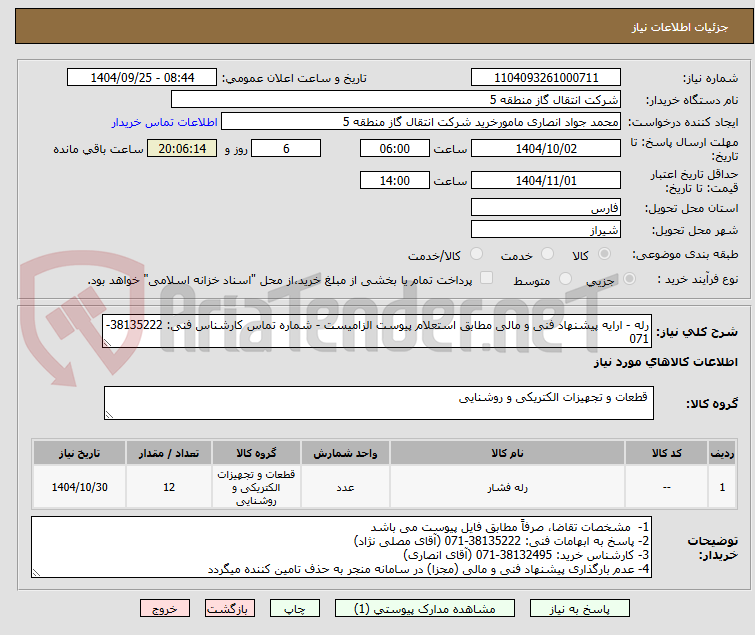This screenshot has height=635, width=755.
Task: Click the گروه کالا textarea resize handle
Action: (x=109, y=415)
